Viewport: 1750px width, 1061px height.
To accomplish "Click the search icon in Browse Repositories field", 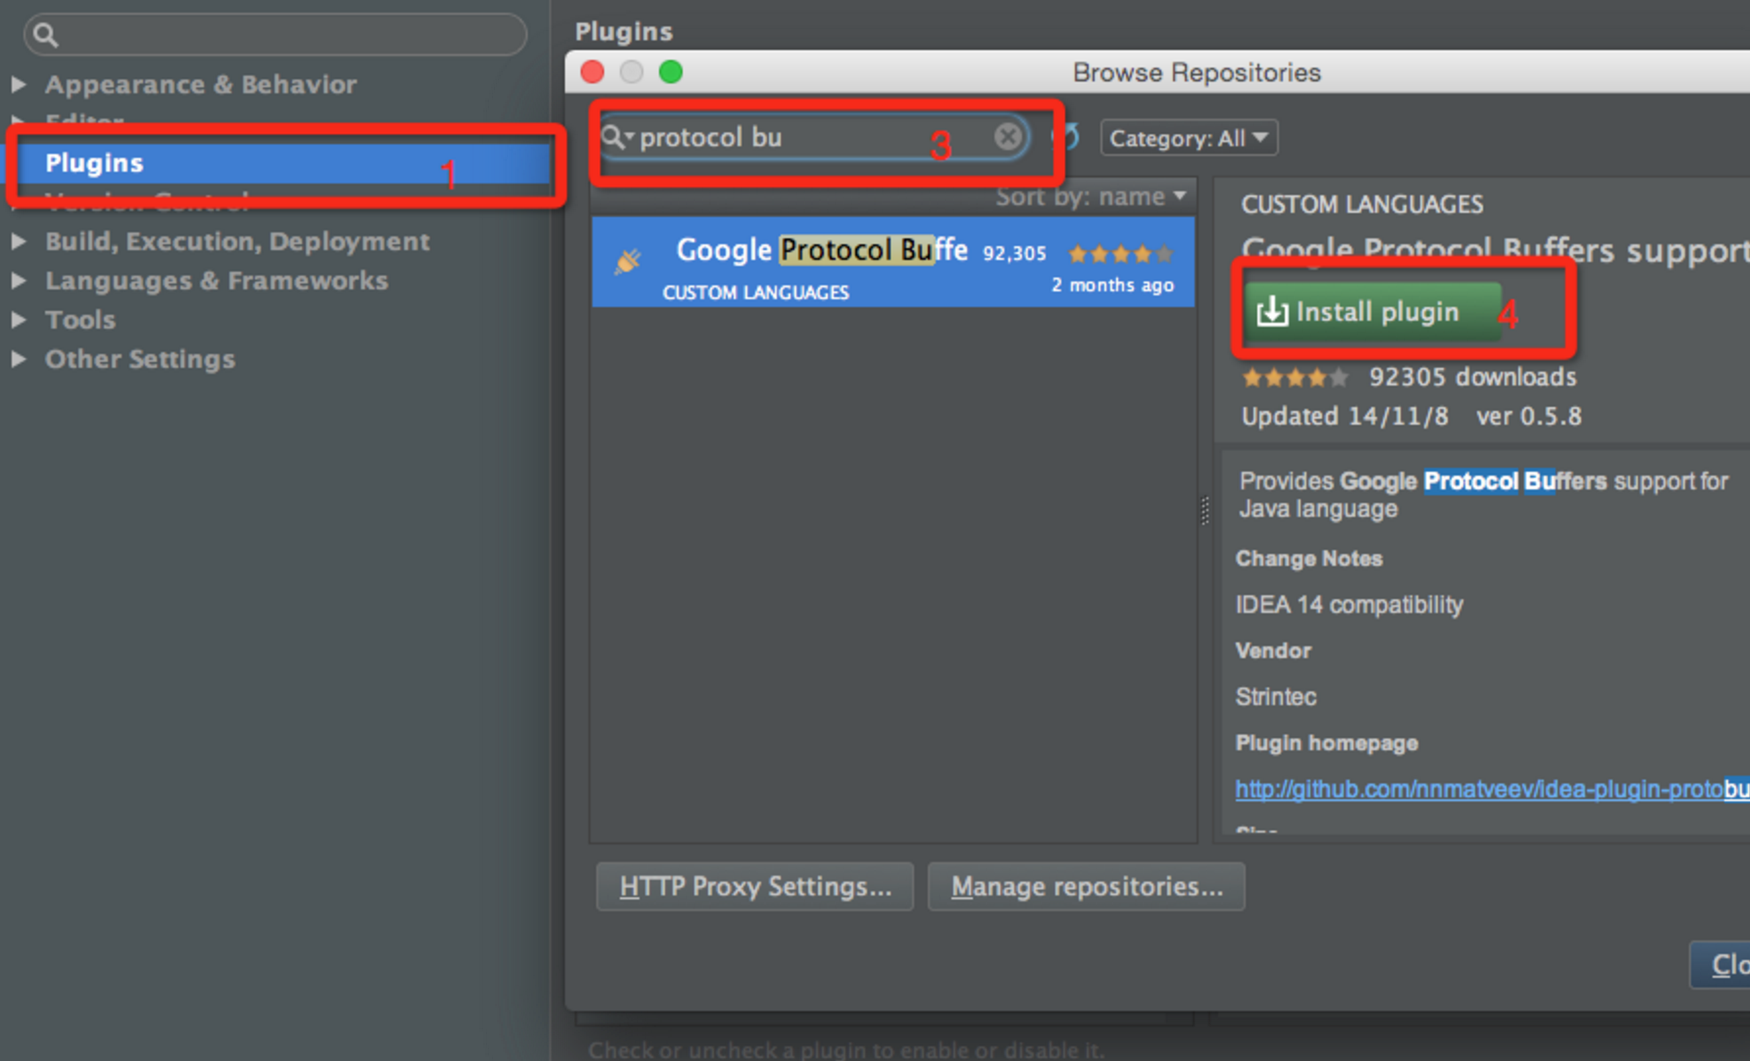I will 615,137.
